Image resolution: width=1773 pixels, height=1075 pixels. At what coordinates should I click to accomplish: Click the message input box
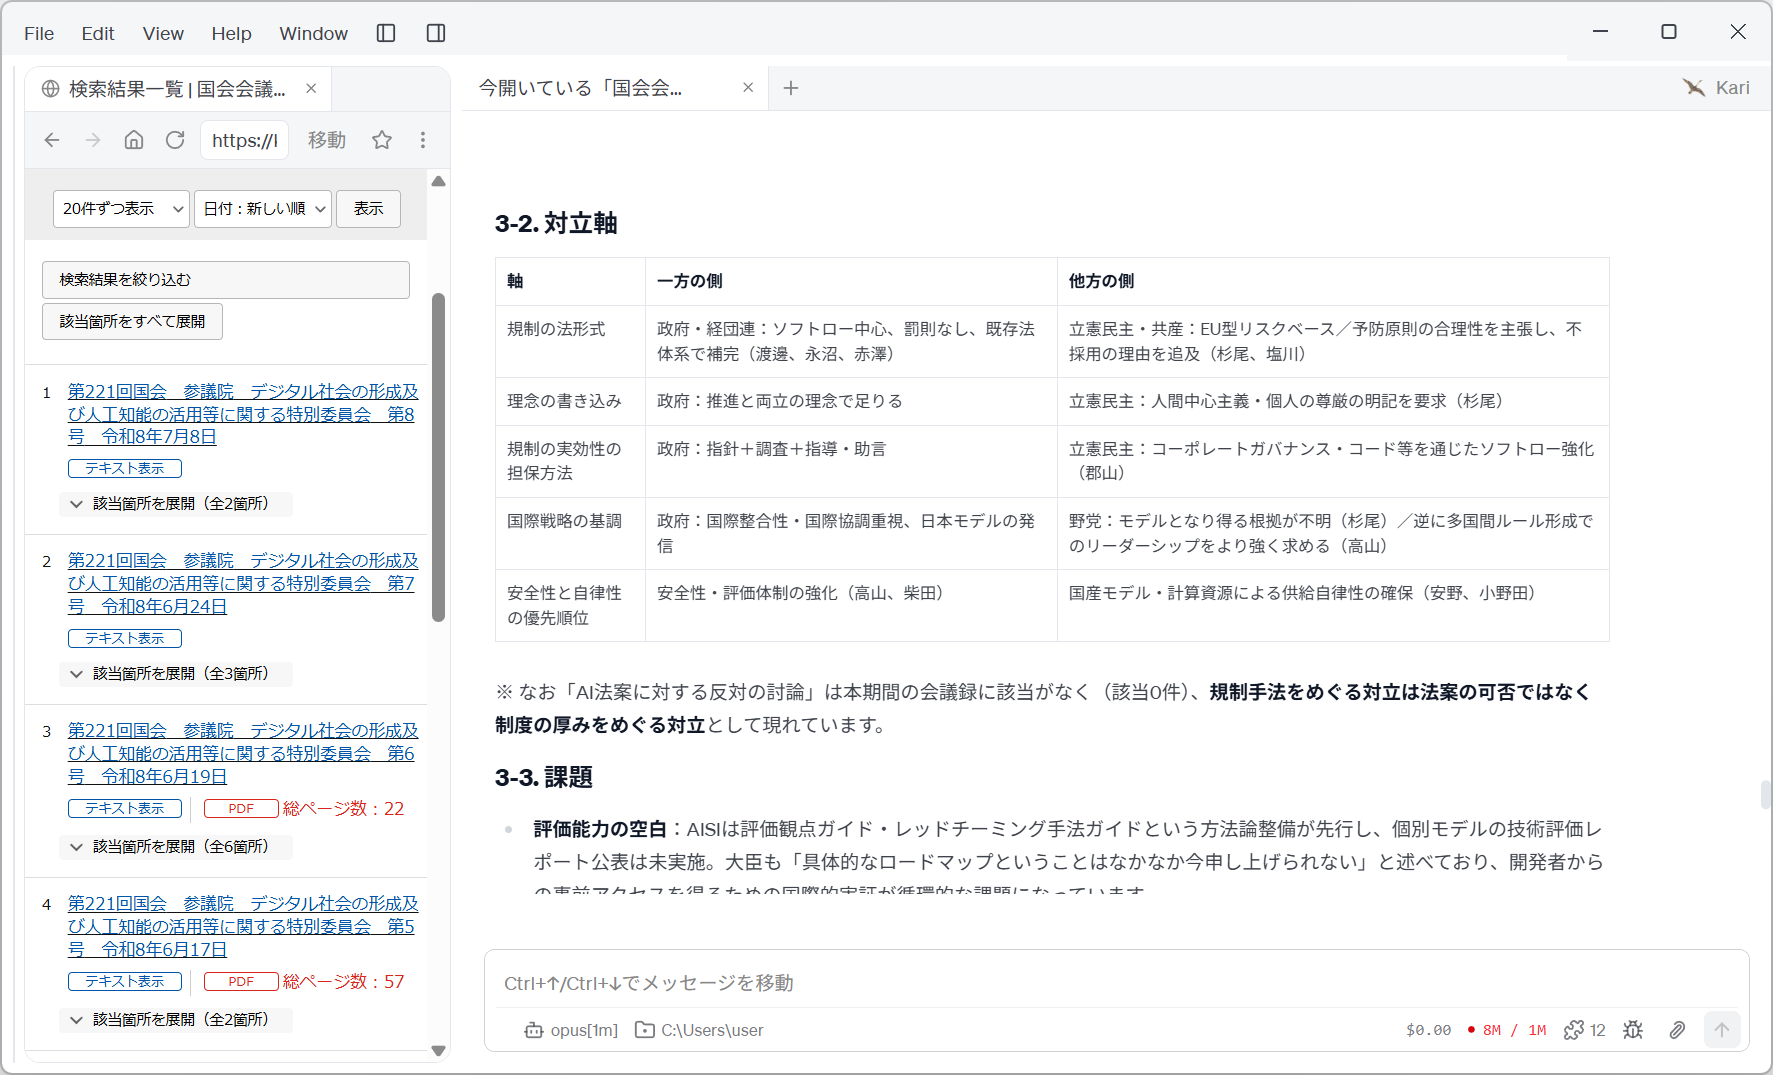pyautogui.click(x=1116, y=983)
